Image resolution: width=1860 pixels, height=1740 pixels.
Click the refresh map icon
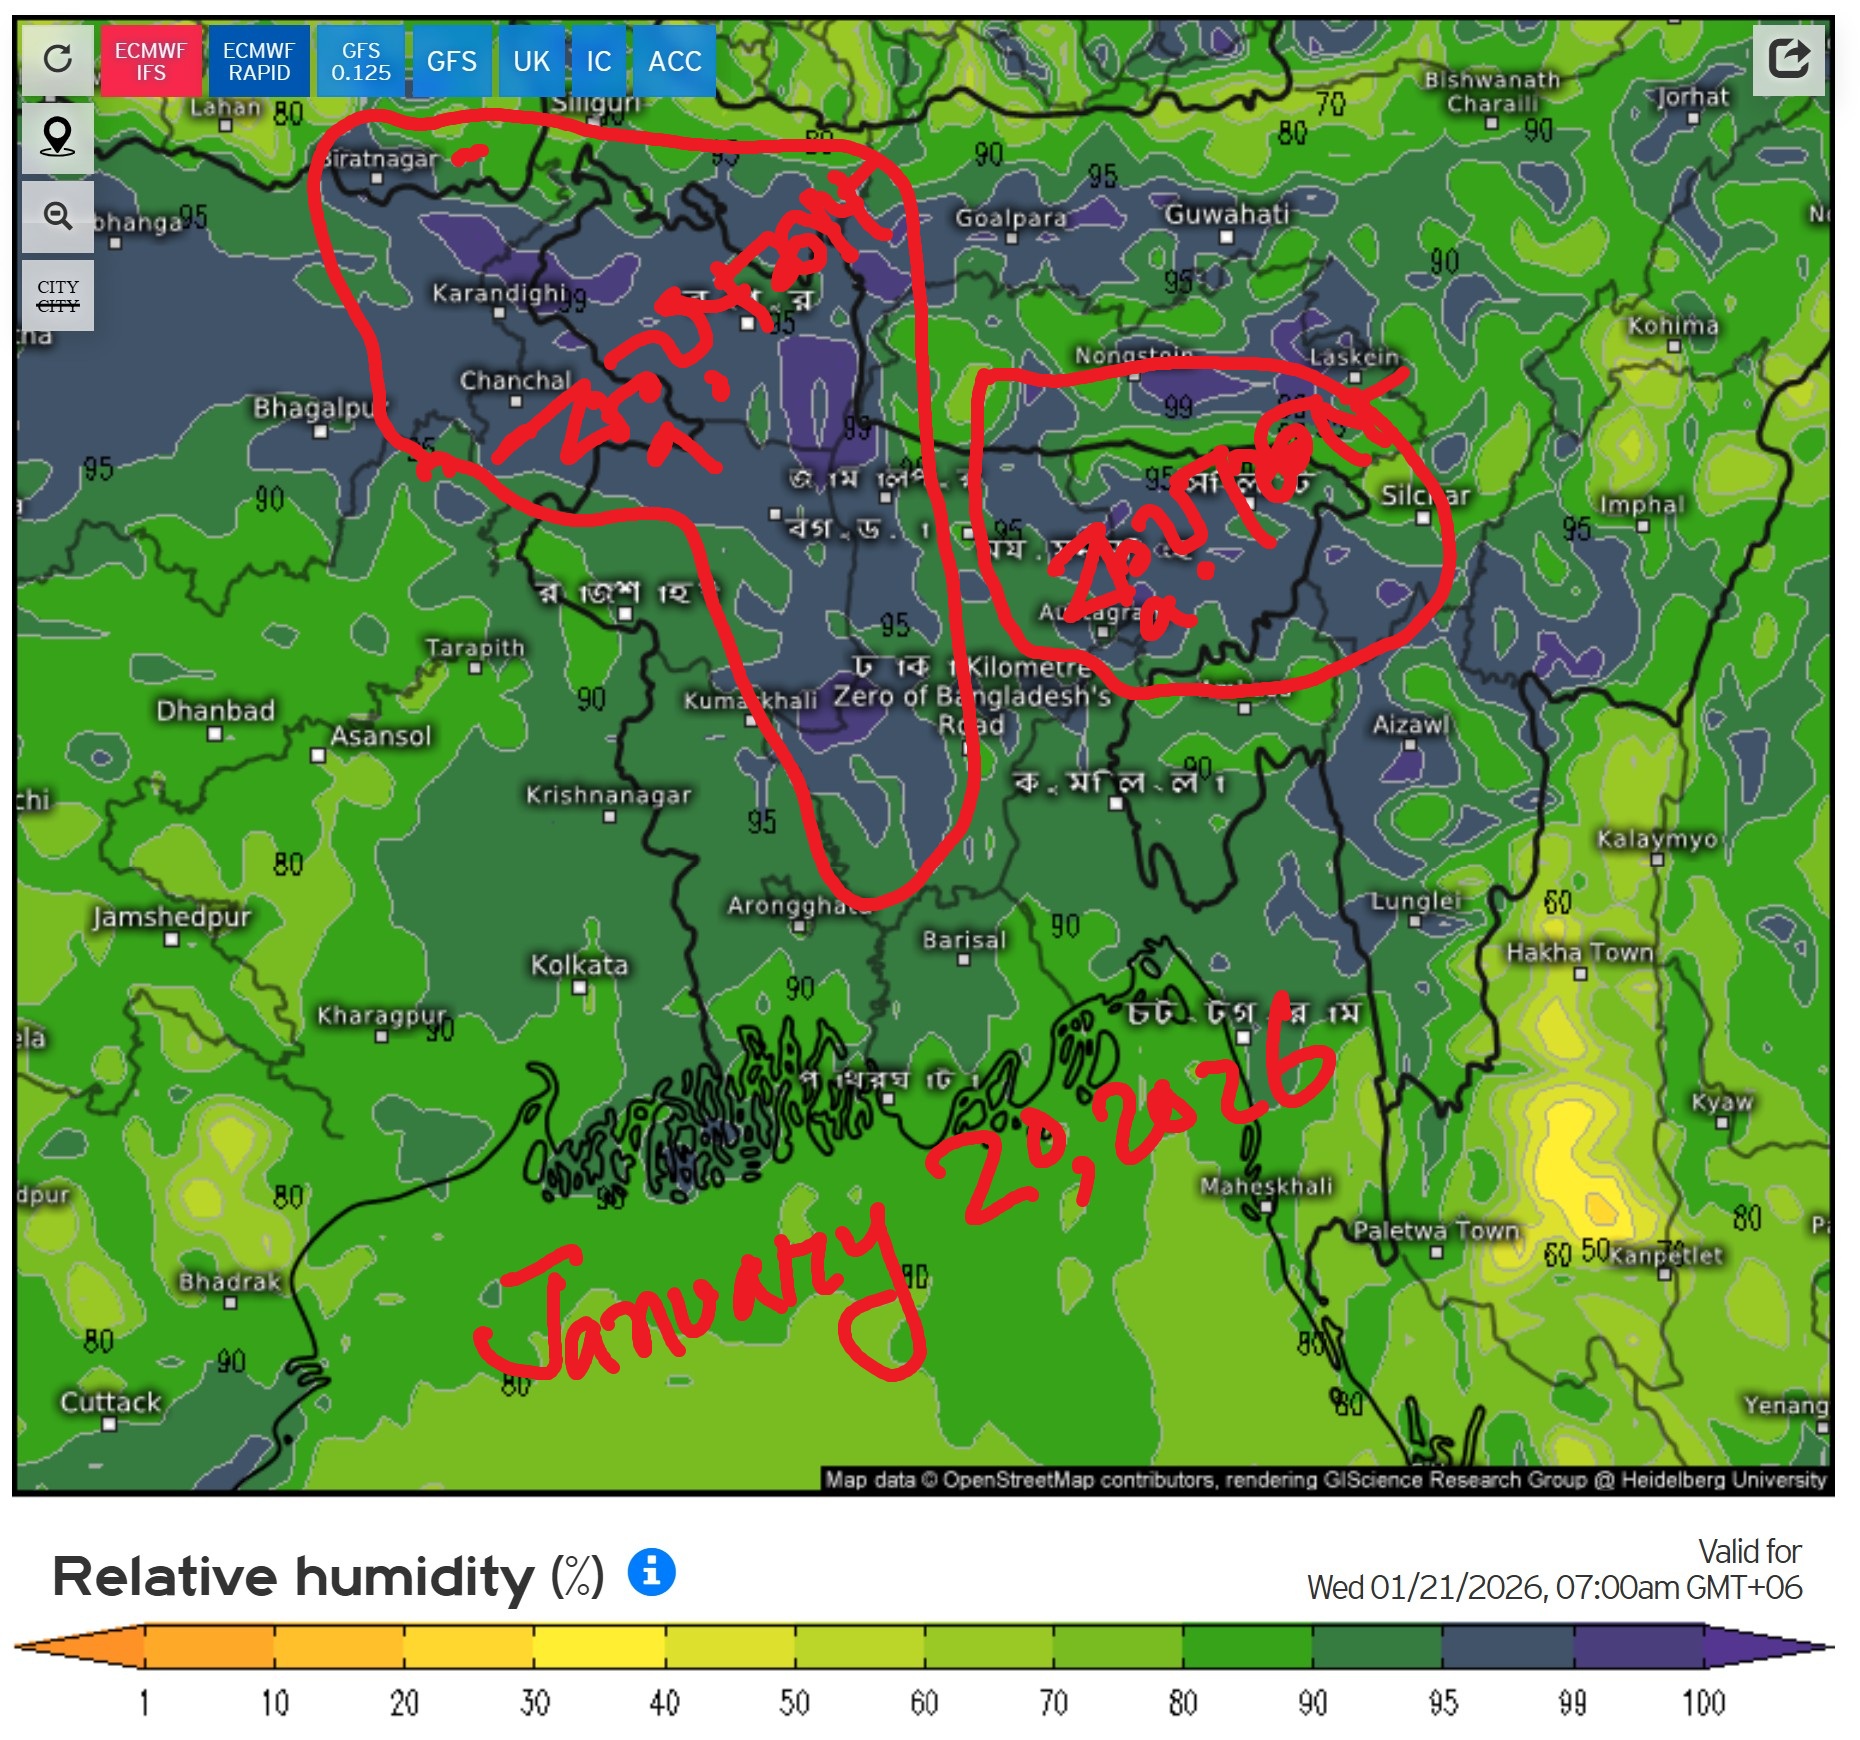[x=58, y=60]
